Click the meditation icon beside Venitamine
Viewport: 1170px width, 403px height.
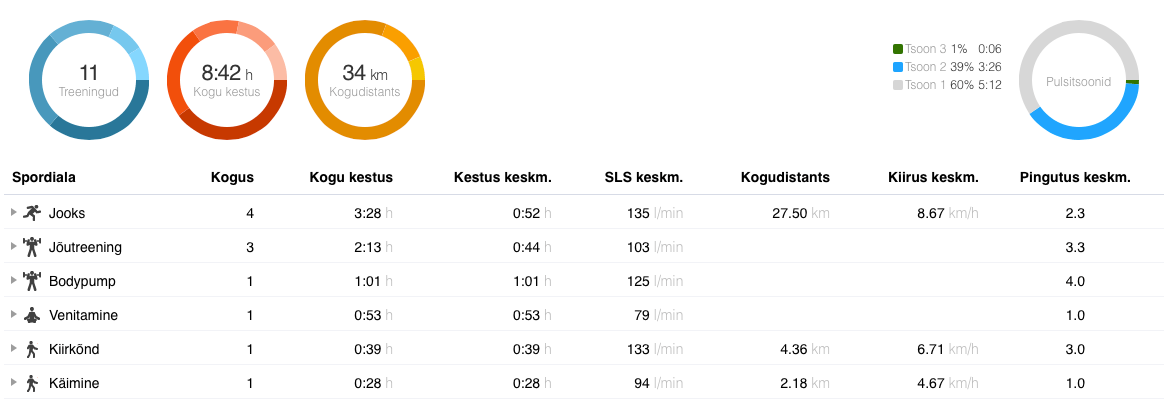pos(32,315)
